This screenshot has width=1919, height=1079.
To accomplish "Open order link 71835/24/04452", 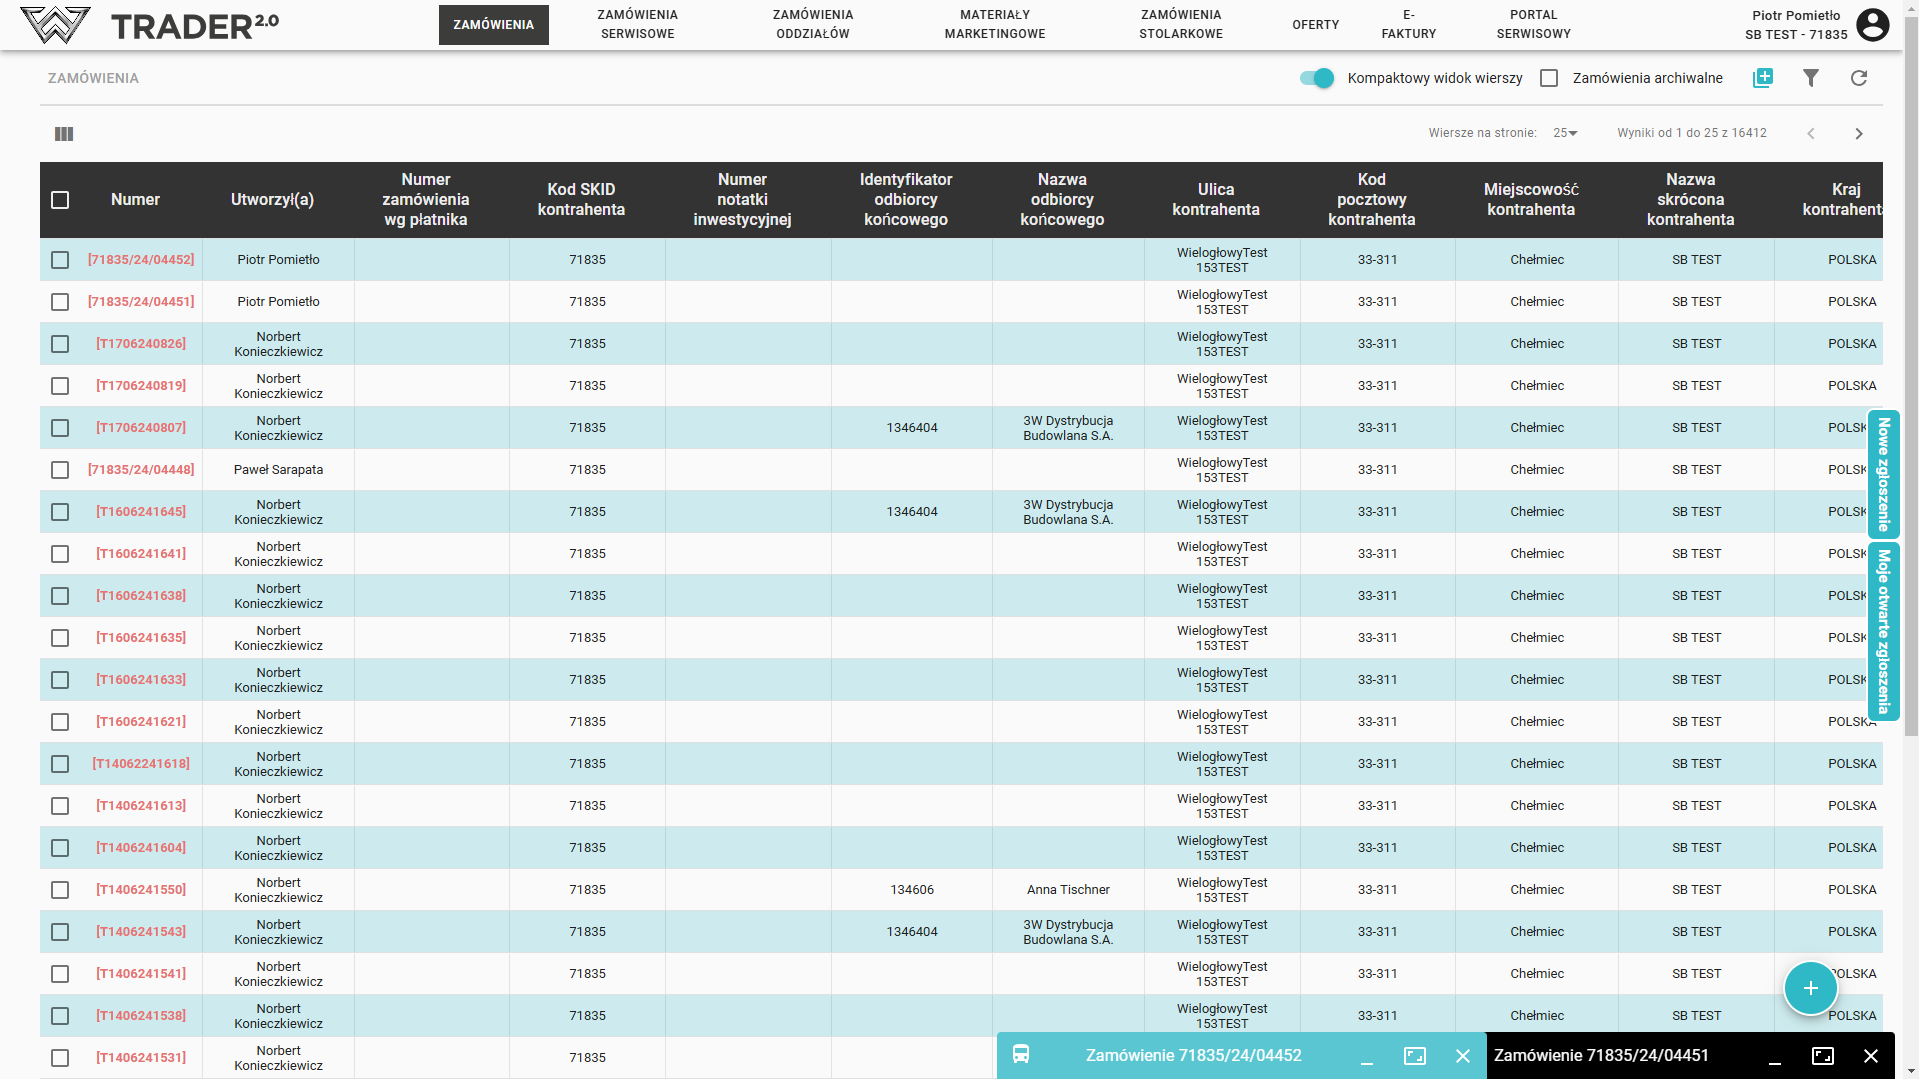I will pyautogui.click(x=141, y=260).
